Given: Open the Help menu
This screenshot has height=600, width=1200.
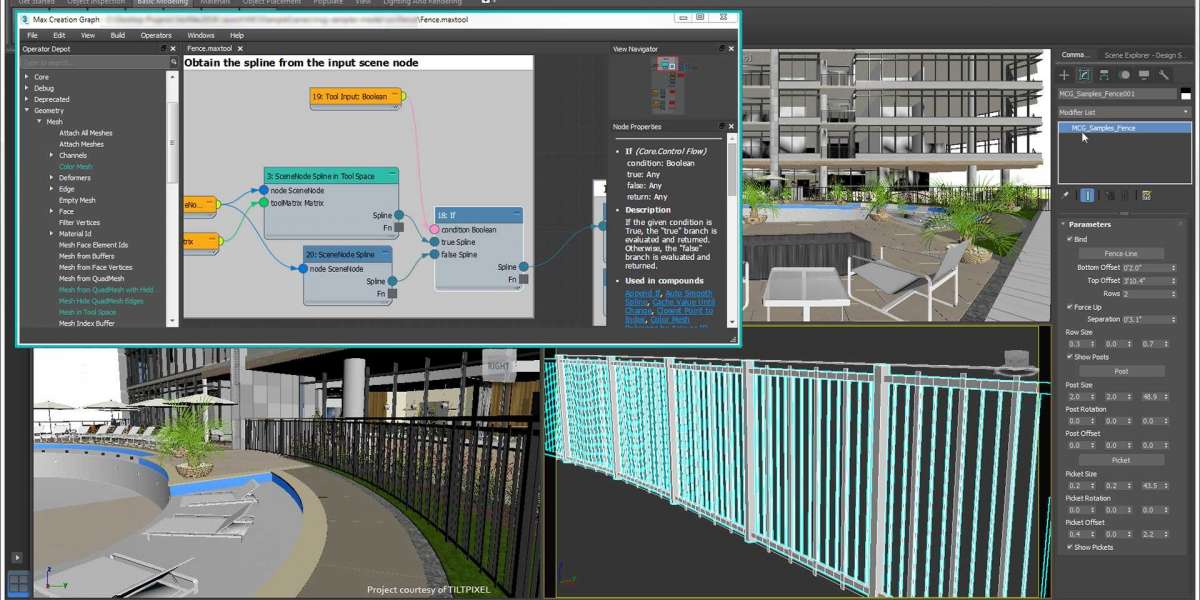Looking at the screenshot, I should [237, 35].
